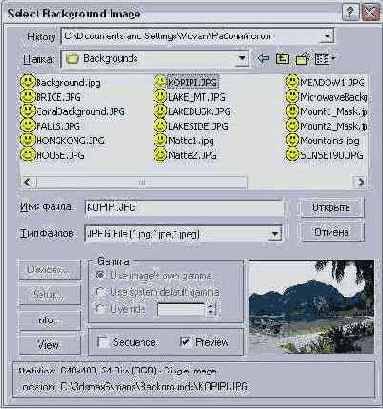Toggle the Preview checkbox
This screenshot has height=409, width=383.
[185, 342]
